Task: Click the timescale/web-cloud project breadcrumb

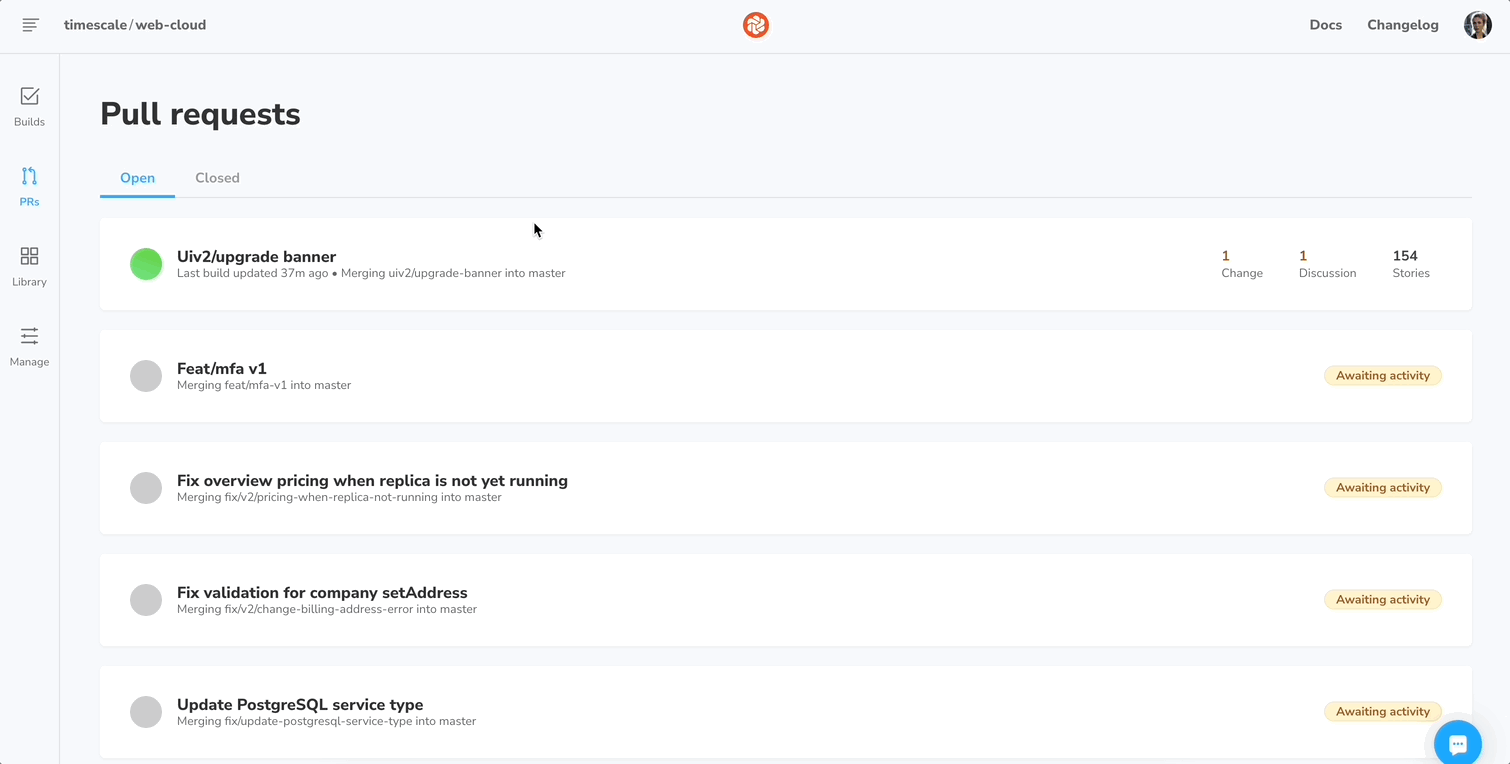Action: tap(135, 25)
